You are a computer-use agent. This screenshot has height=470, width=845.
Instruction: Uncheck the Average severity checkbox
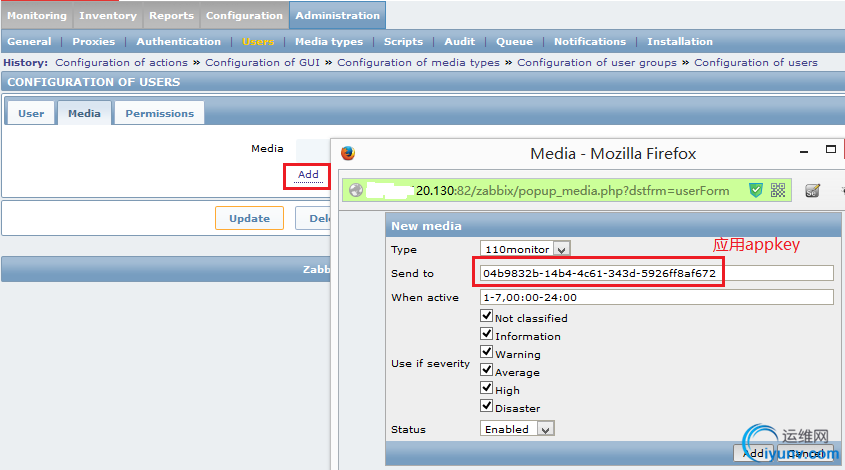pyautogui.click(x=487, y=369)
